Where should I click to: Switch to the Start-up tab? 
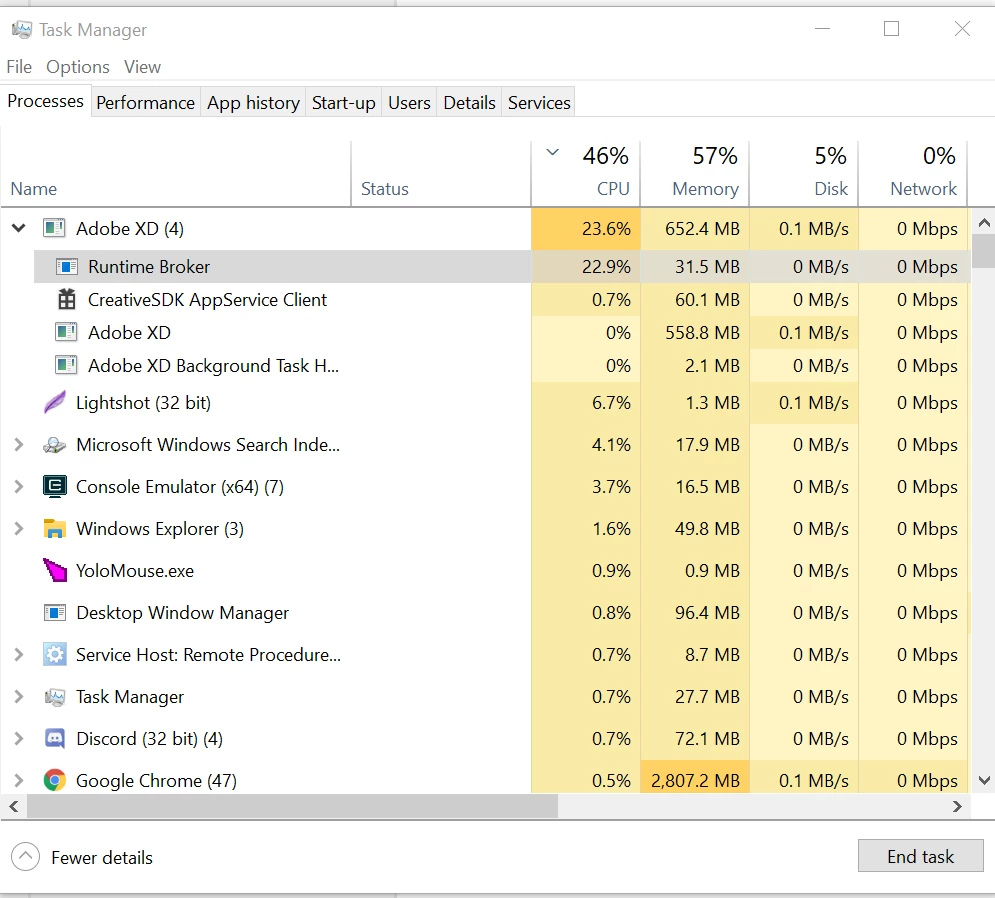pos(343,103)
